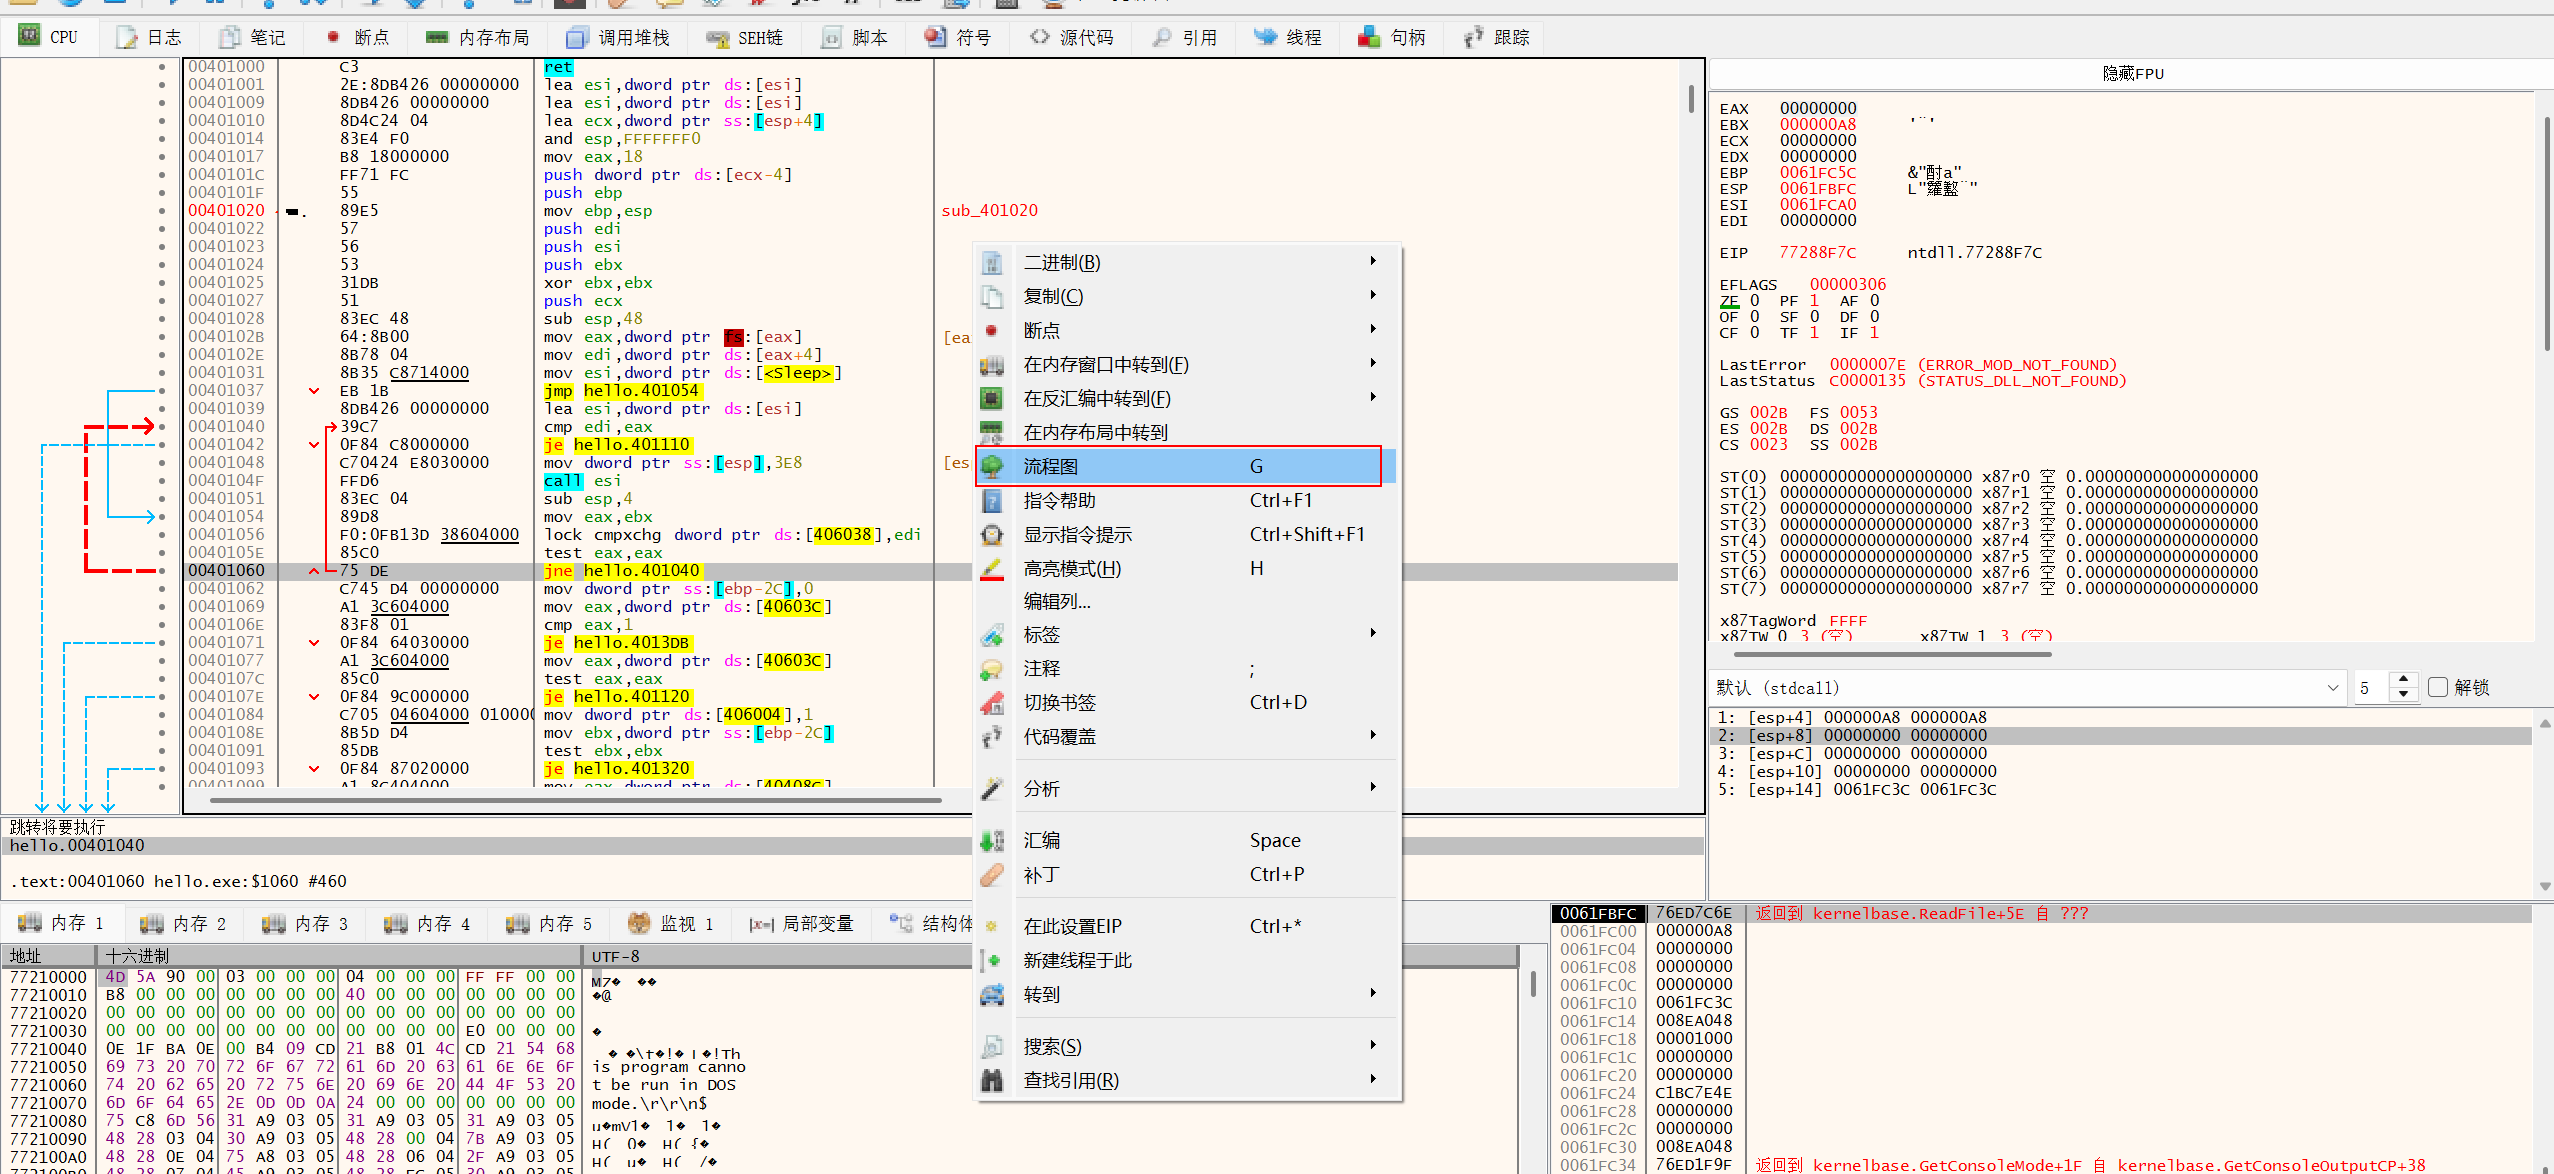Open the 默认 (stdcall) calling convention dropdown
Image resolution: width=2554 pixels, height=1174 pixels.
point(2028,687)
